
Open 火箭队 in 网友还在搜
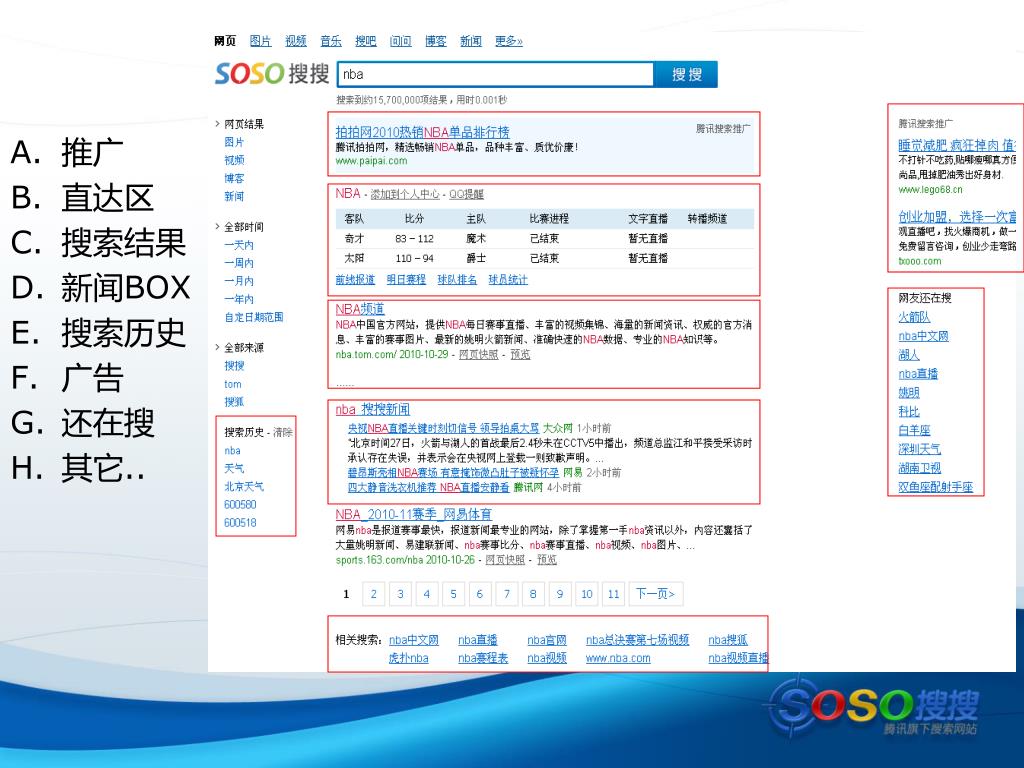click(914, 317)
